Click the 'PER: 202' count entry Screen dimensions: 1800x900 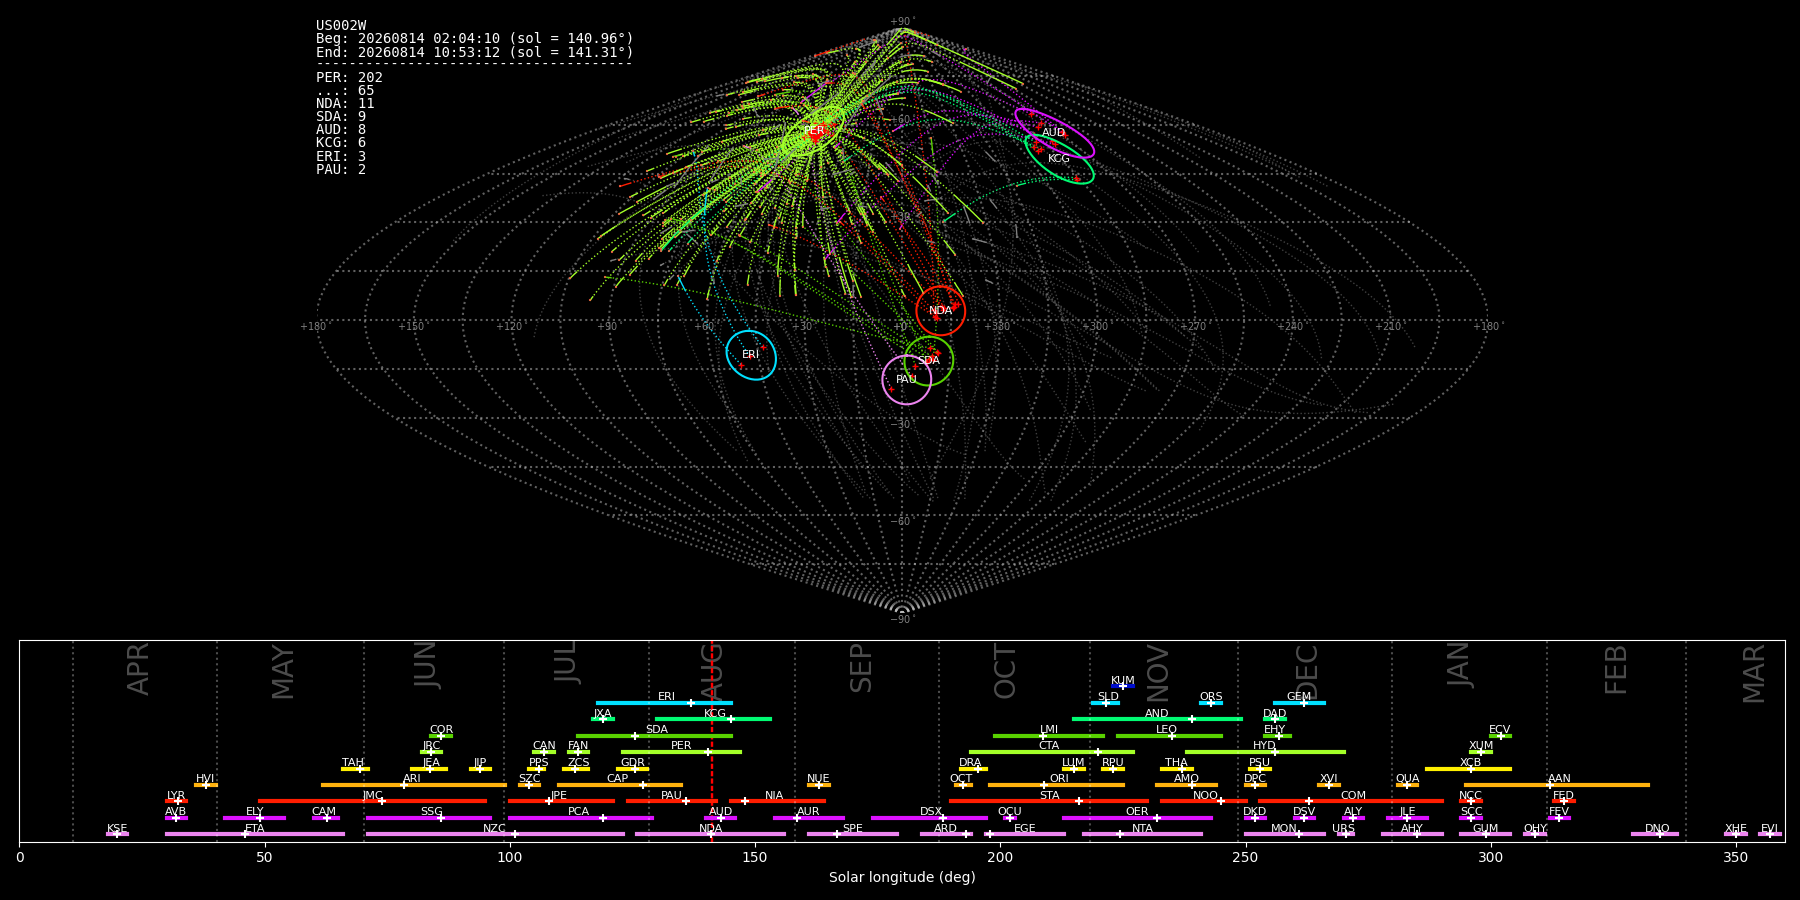(x=349, y=78)
